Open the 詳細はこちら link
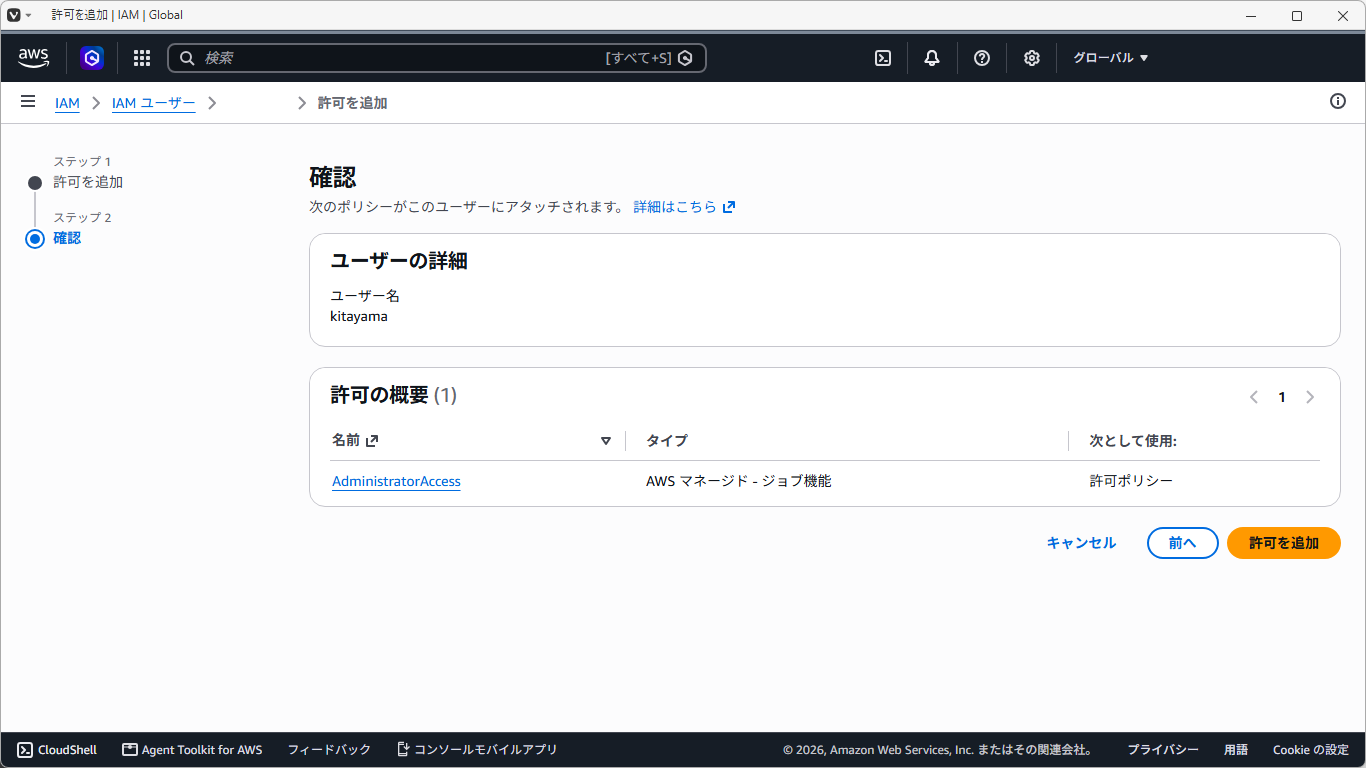The image size is (1366, 768). [x=675, y=207]
